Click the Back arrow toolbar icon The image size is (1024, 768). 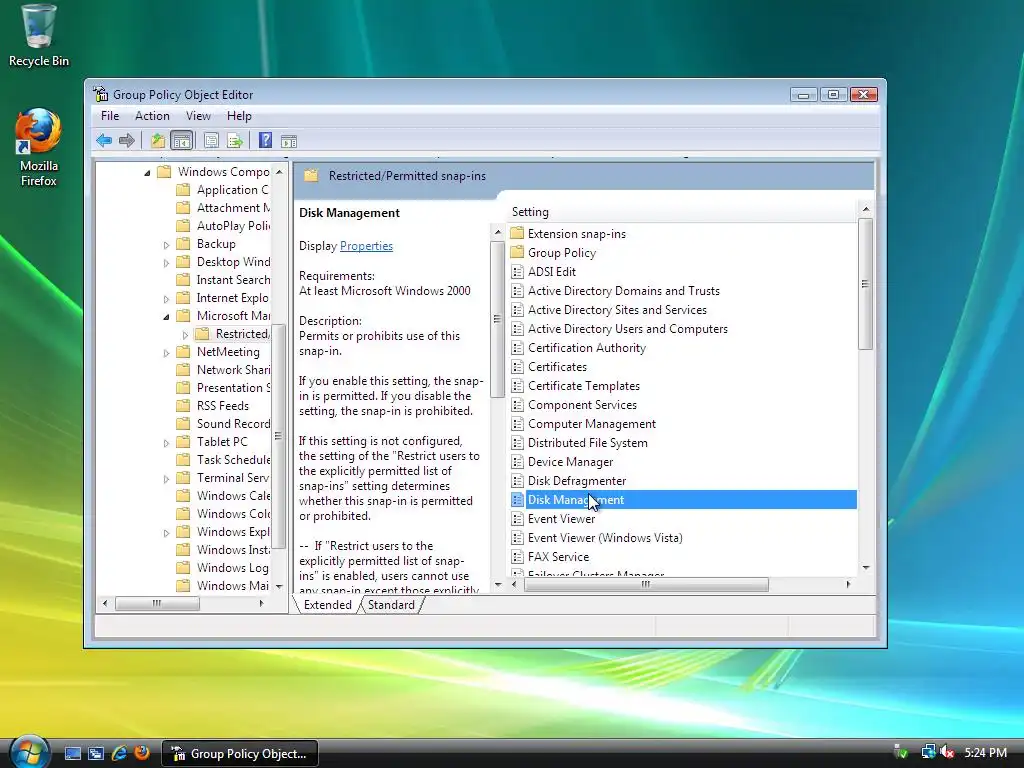point(104,140)
